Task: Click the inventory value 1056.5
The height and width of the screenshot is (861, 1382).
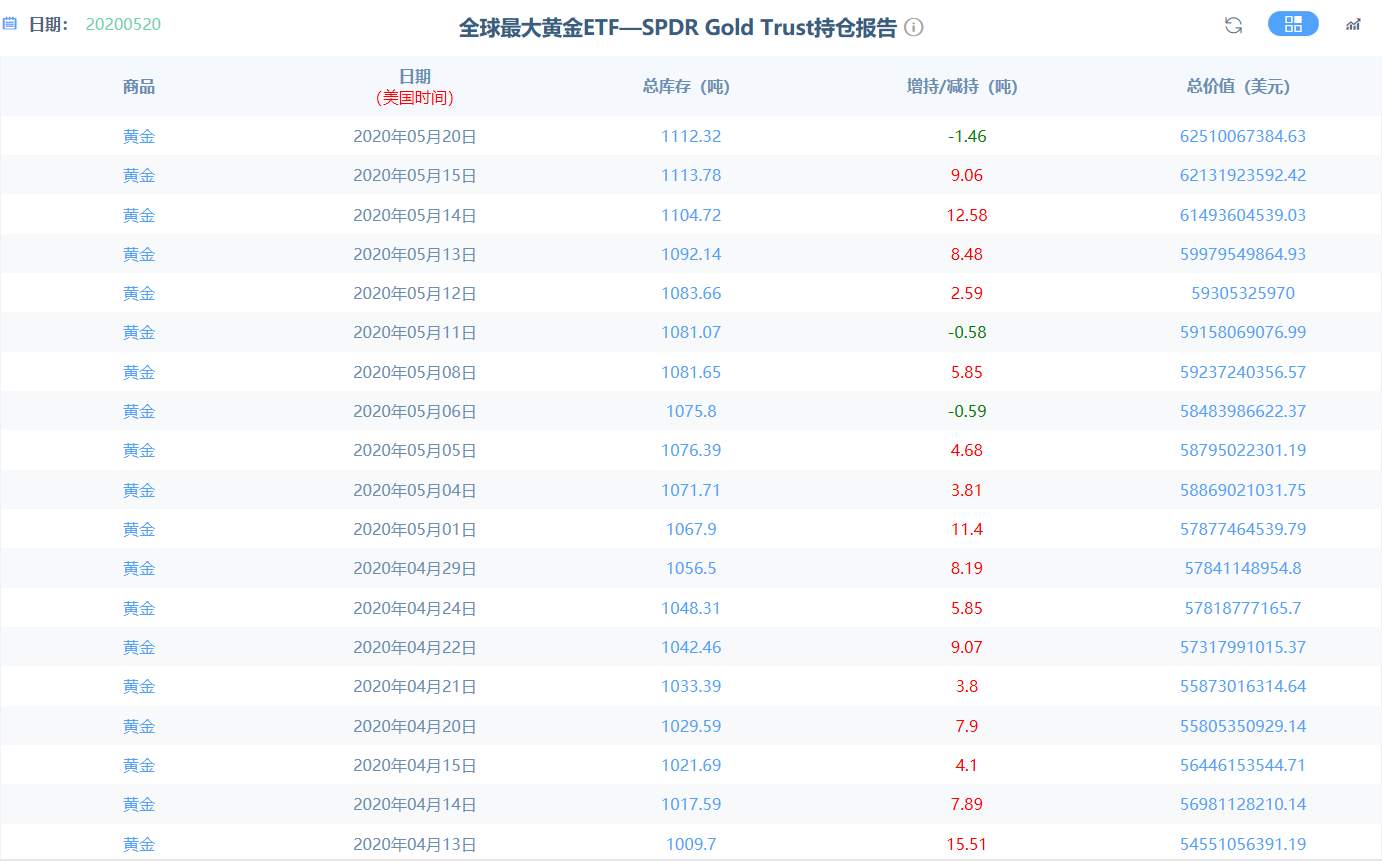Action: point(691,568)
